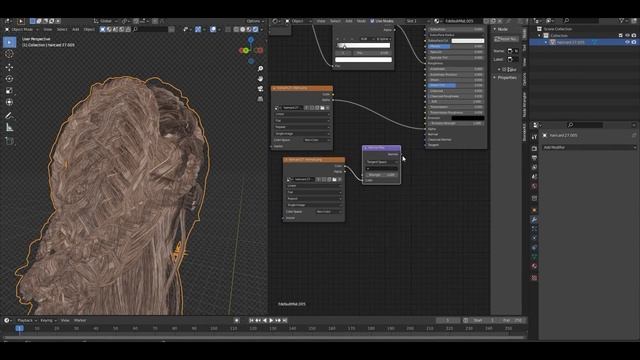Open the Add menu in 3D viewport header
The image size is (640, 360).
[76, 29]
